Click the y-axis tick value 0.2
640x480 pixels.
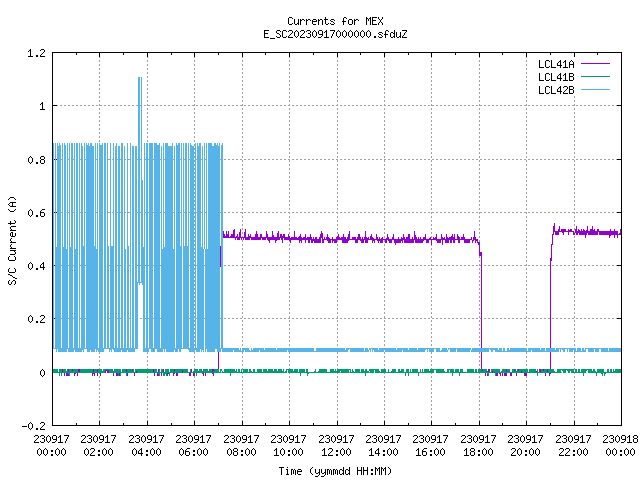(x=36, y=319)
